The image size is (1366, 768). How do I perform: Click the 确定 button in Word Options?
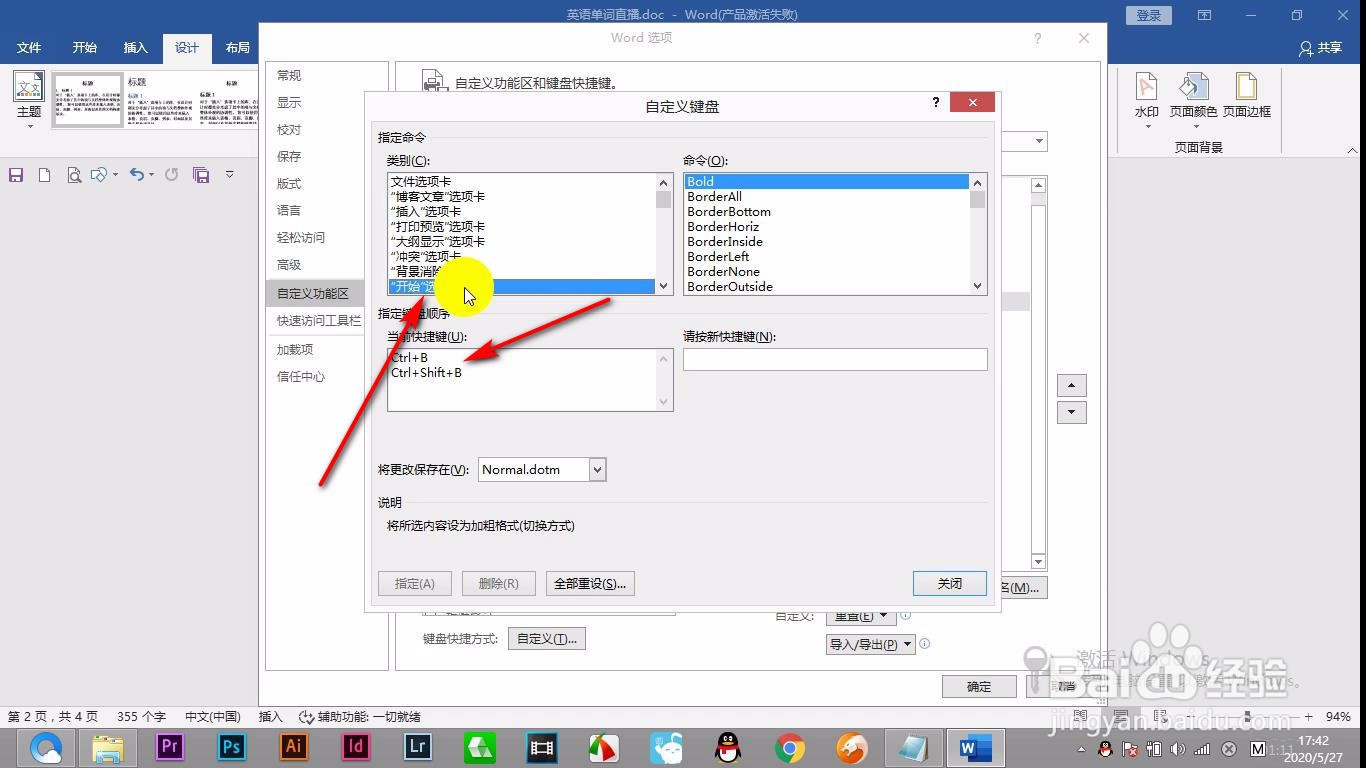(979, 686)
